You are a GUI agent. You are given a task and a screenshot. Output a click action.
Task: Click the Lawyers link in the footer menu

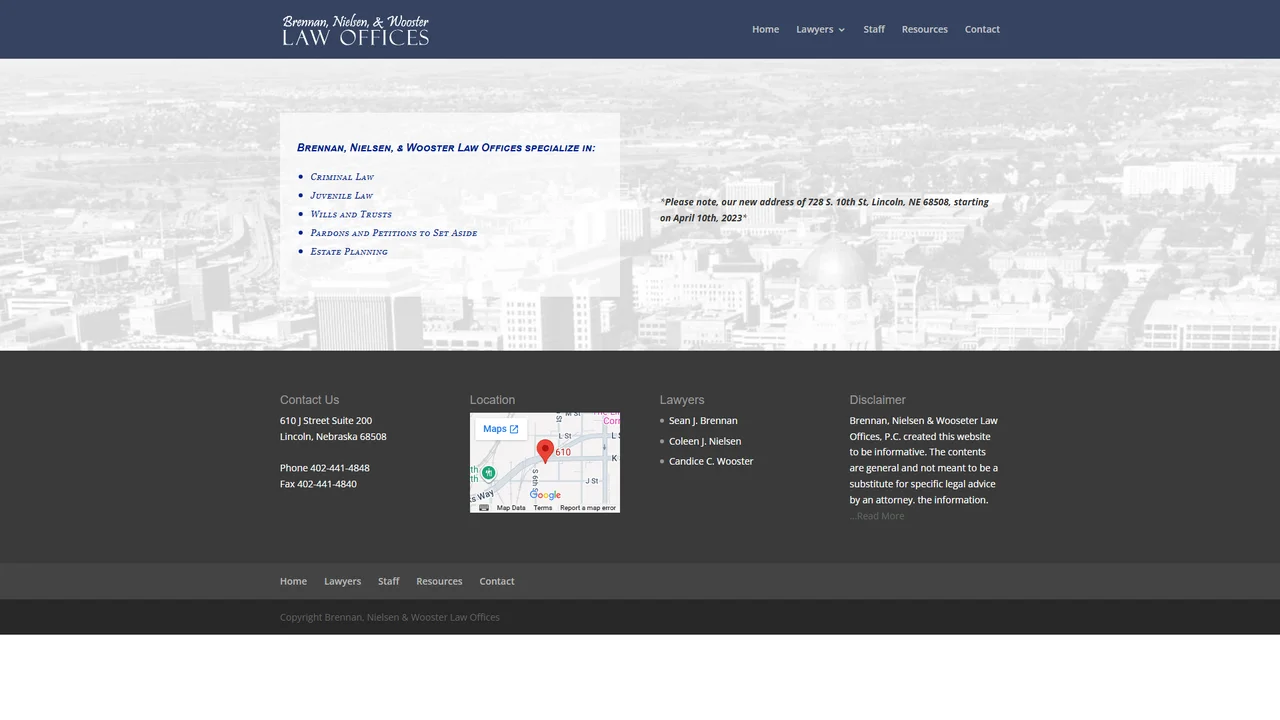click(342, 581)
